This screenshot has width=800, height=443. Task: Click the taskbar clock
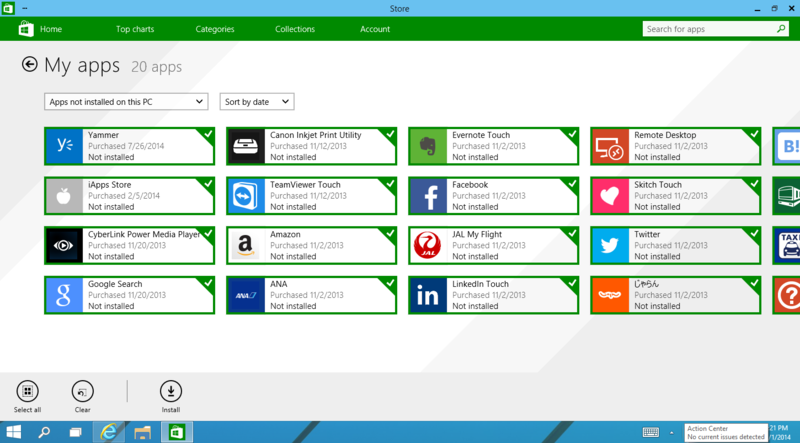pos(781,433)
